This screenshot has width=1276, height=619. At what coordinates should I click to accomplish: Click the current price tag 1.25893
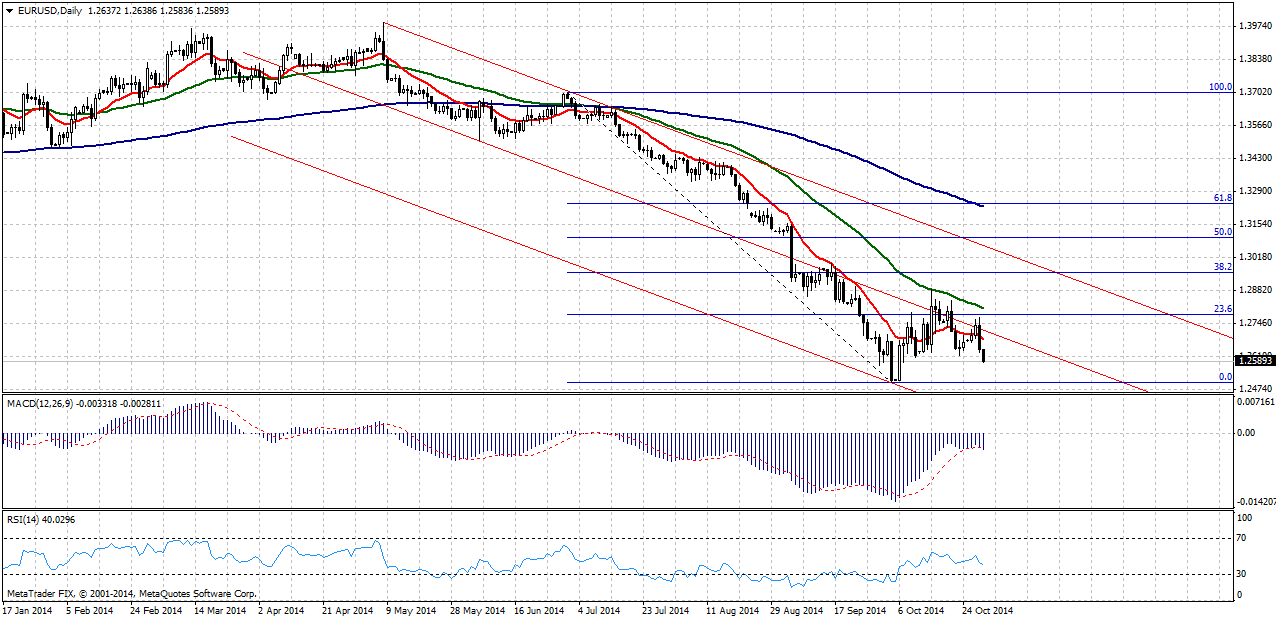click(x=1254, y=360)
